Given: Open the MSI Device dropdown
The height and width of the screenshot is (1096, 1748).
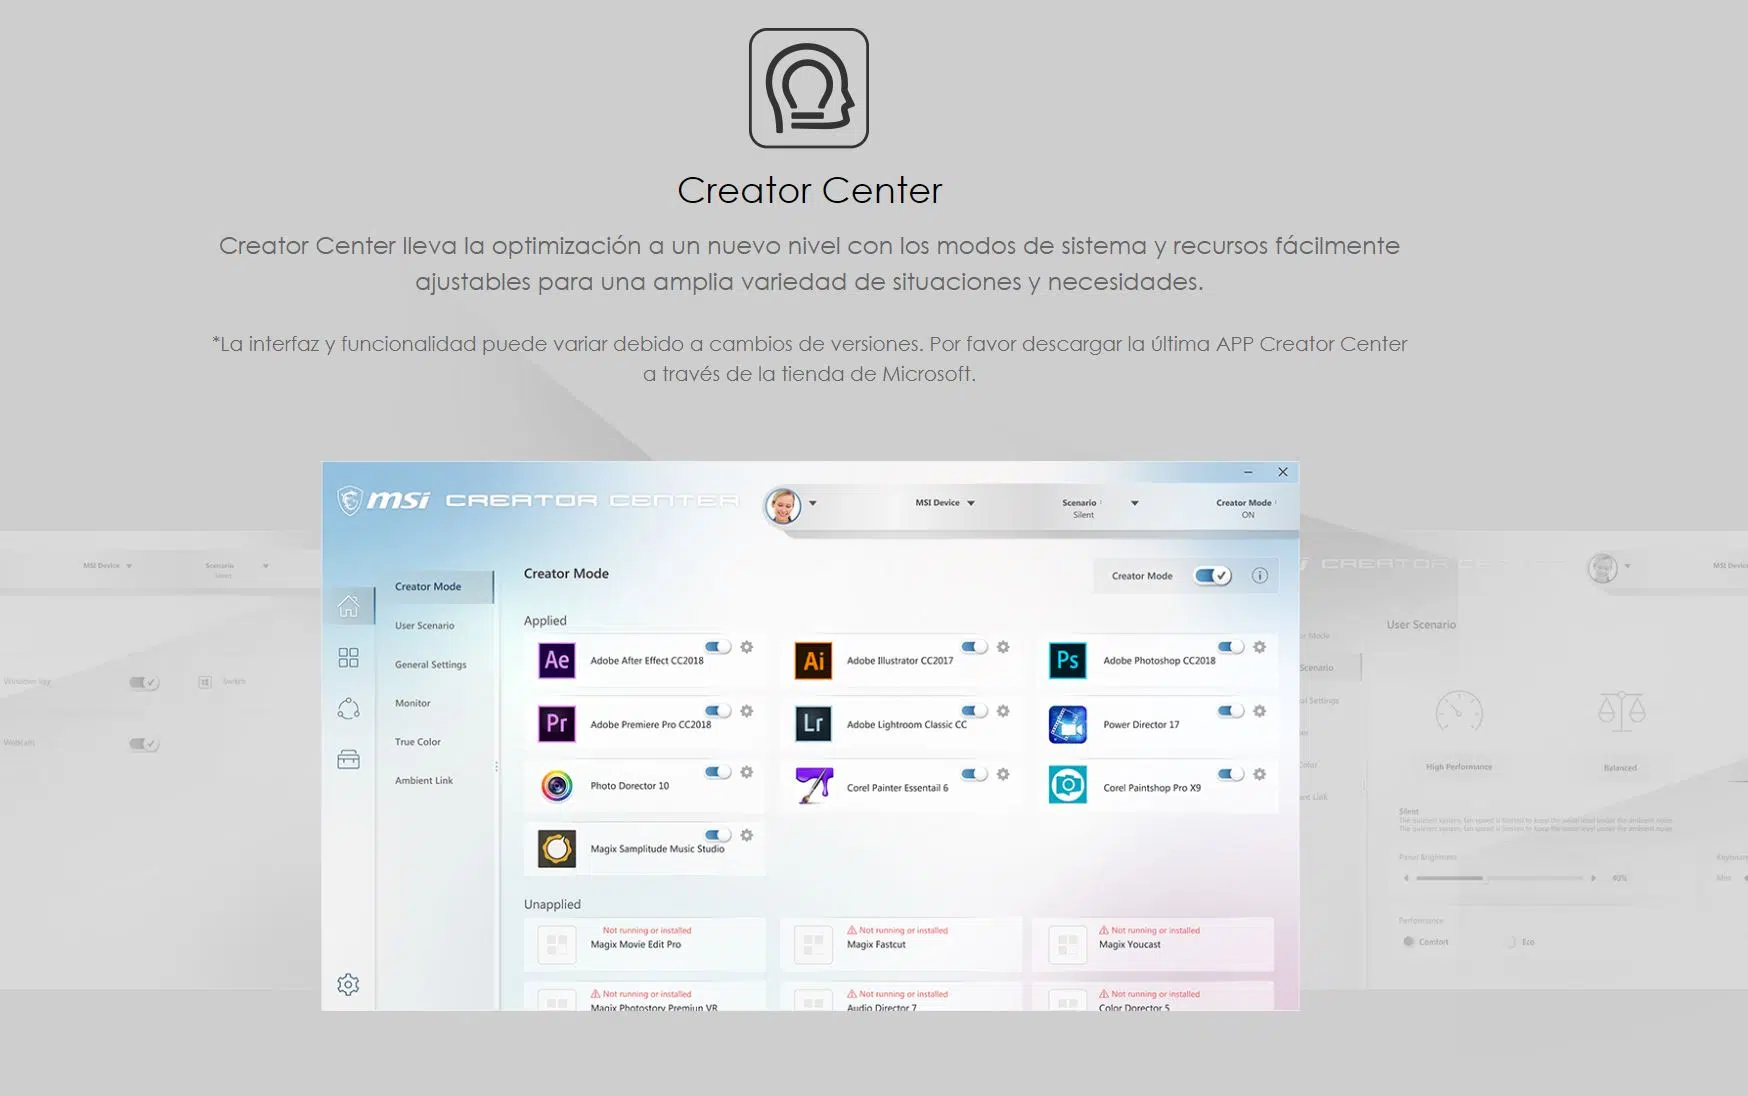Looking at the screenshot, I should click(945, 503).
